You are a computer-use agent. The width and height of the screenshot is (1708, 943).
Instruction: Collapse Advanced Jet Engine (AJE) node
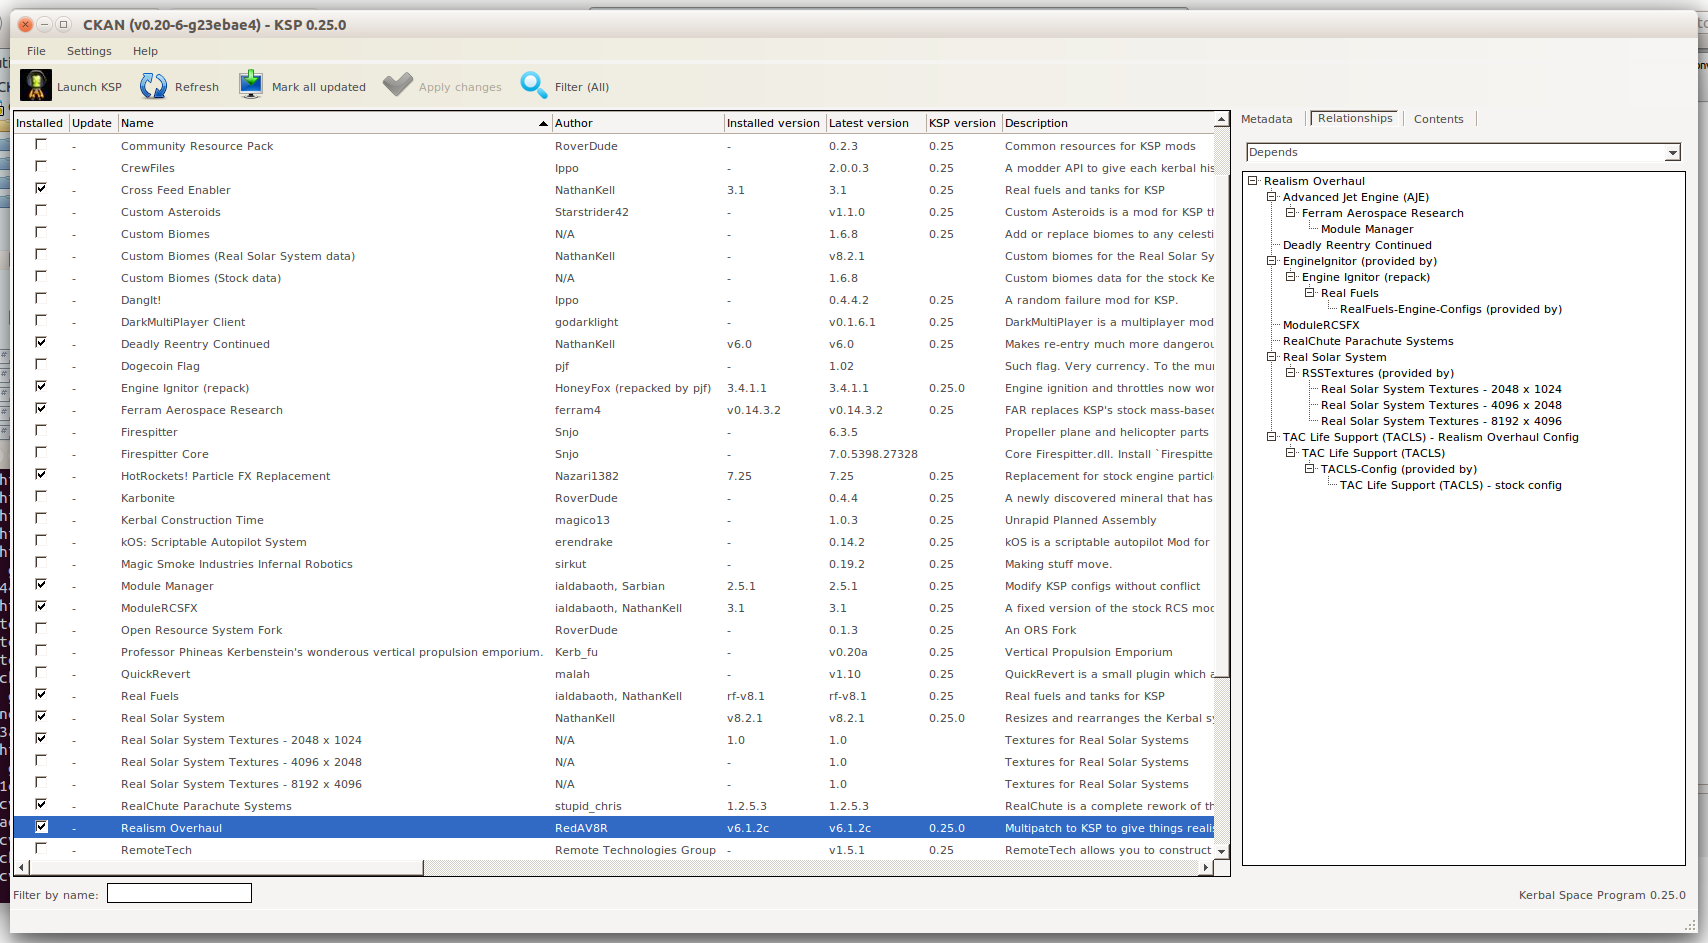click(x=1271, y=197)
